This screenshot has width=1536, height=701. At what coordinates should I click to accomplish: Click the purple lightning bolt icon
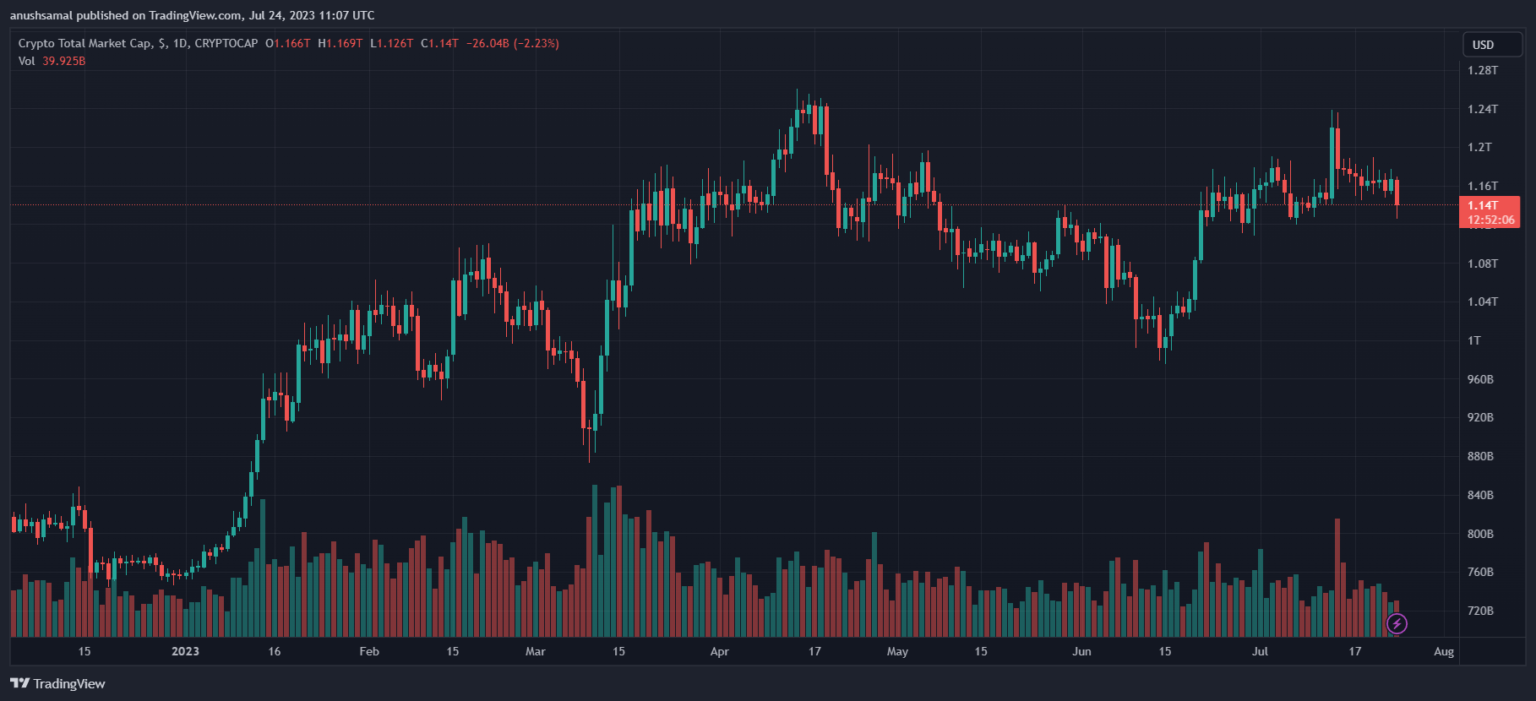1397,624
